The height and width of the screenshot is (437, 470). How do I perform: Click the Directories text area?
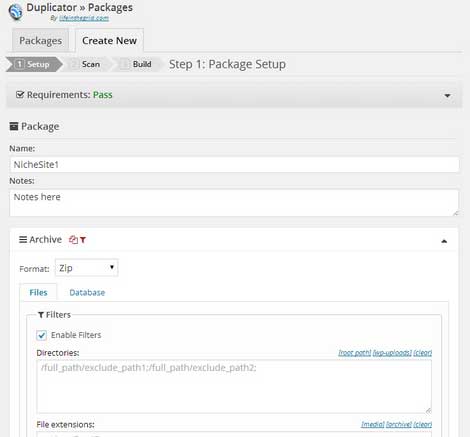tap(234, 386)
